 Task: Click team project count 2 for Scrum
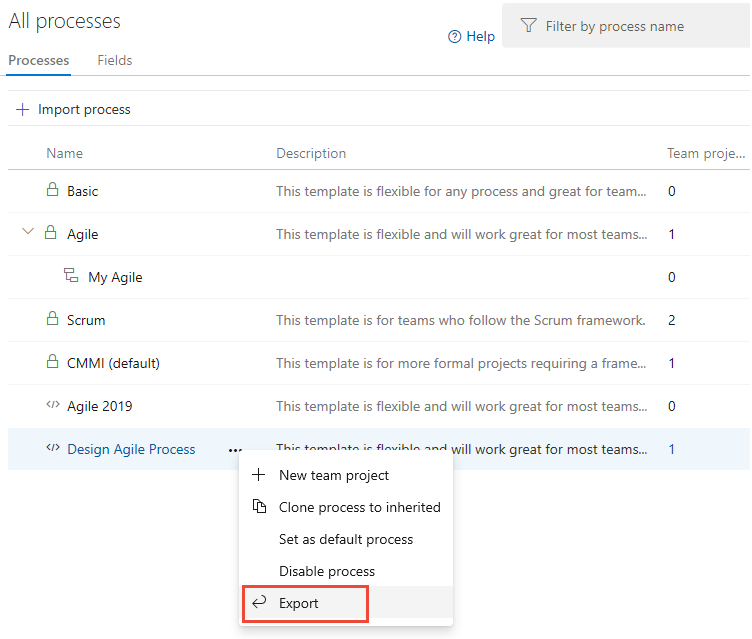click(671, 320)
